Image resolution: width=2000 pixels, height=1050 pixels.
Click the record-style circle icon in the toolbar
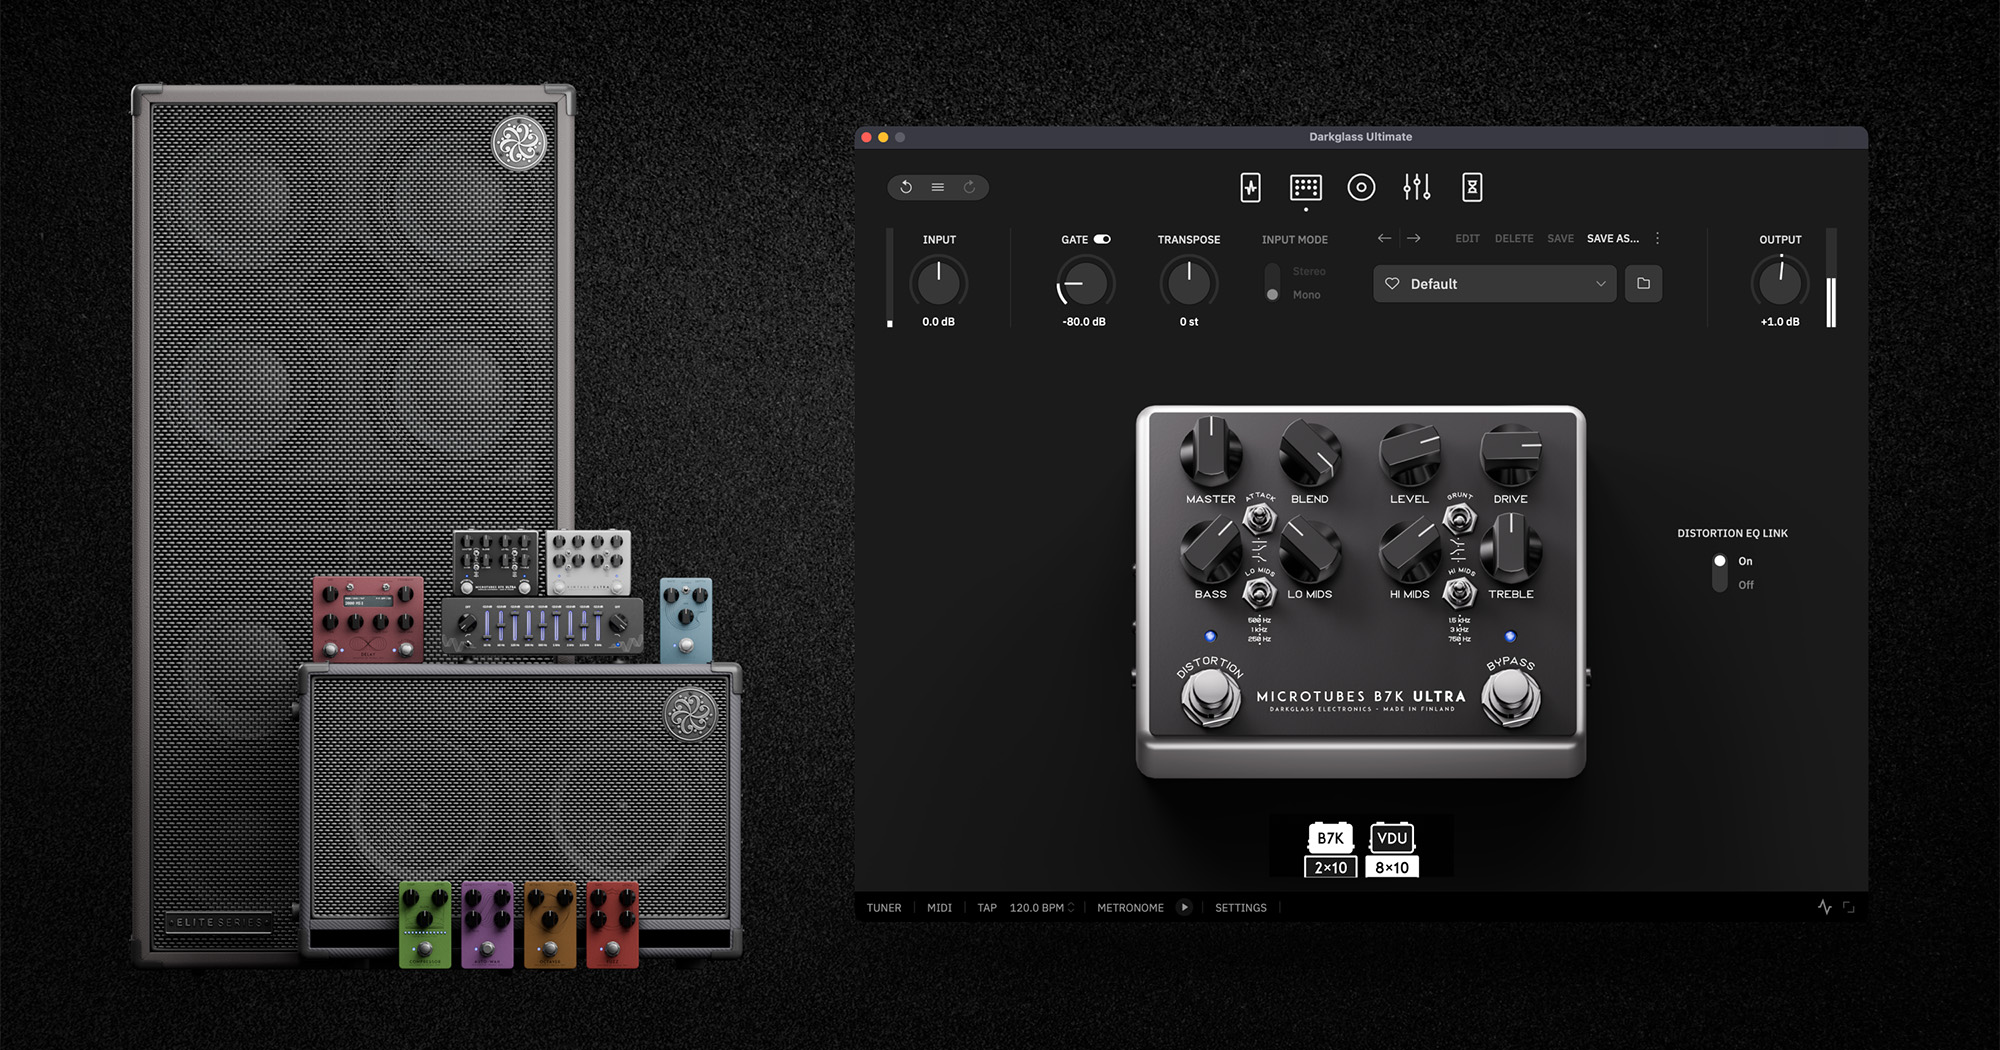point(1361,187)
